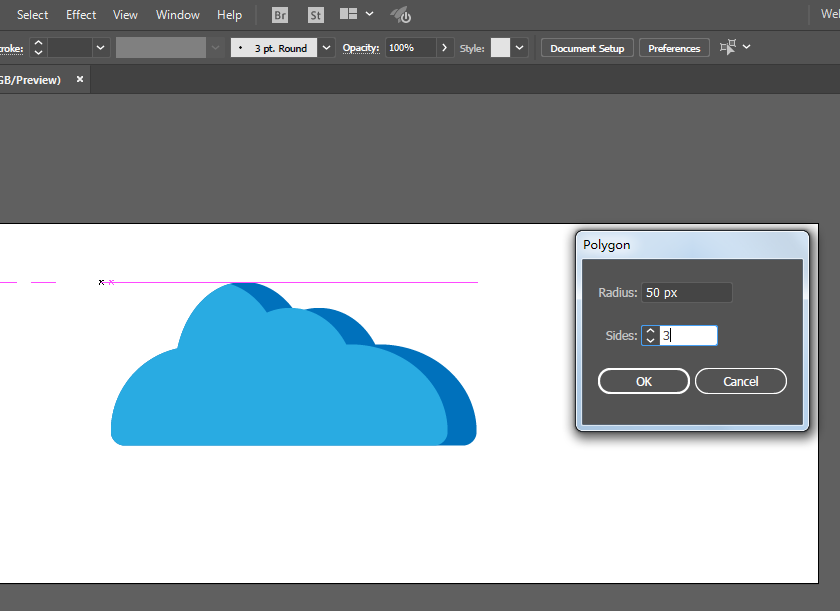Open the Window menu
Image resolution: width=840 pixels, height=611 pixels.
coord(178,15)
